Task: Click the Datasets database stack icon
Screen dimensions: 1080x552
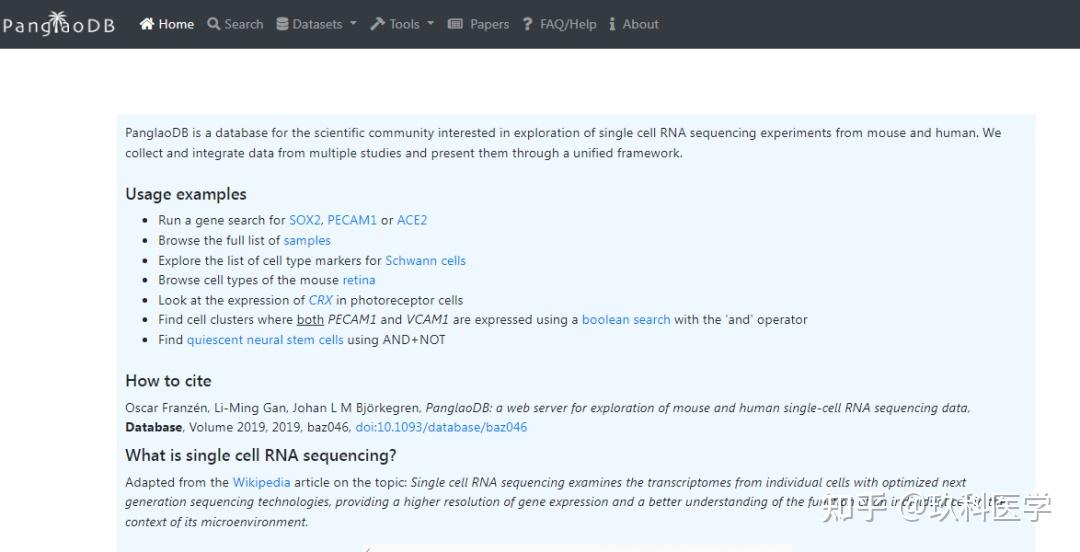Action: tap(282, 24)
